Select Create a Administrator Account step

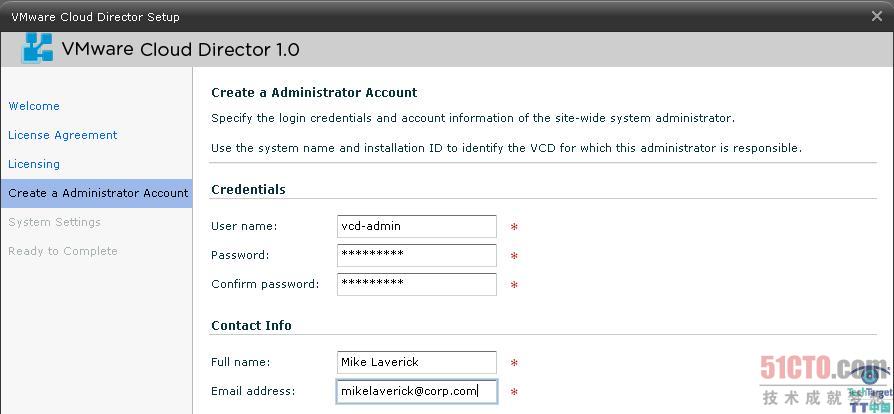tap(96, 193)
